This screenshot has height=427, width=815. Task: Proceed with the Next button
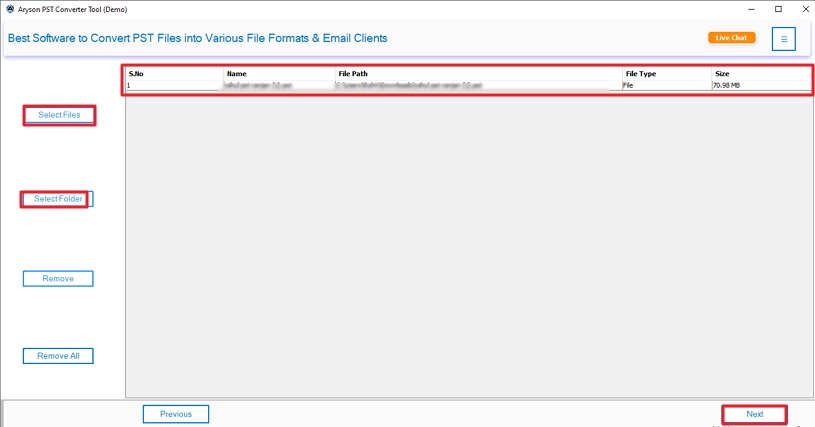point(754,414)
